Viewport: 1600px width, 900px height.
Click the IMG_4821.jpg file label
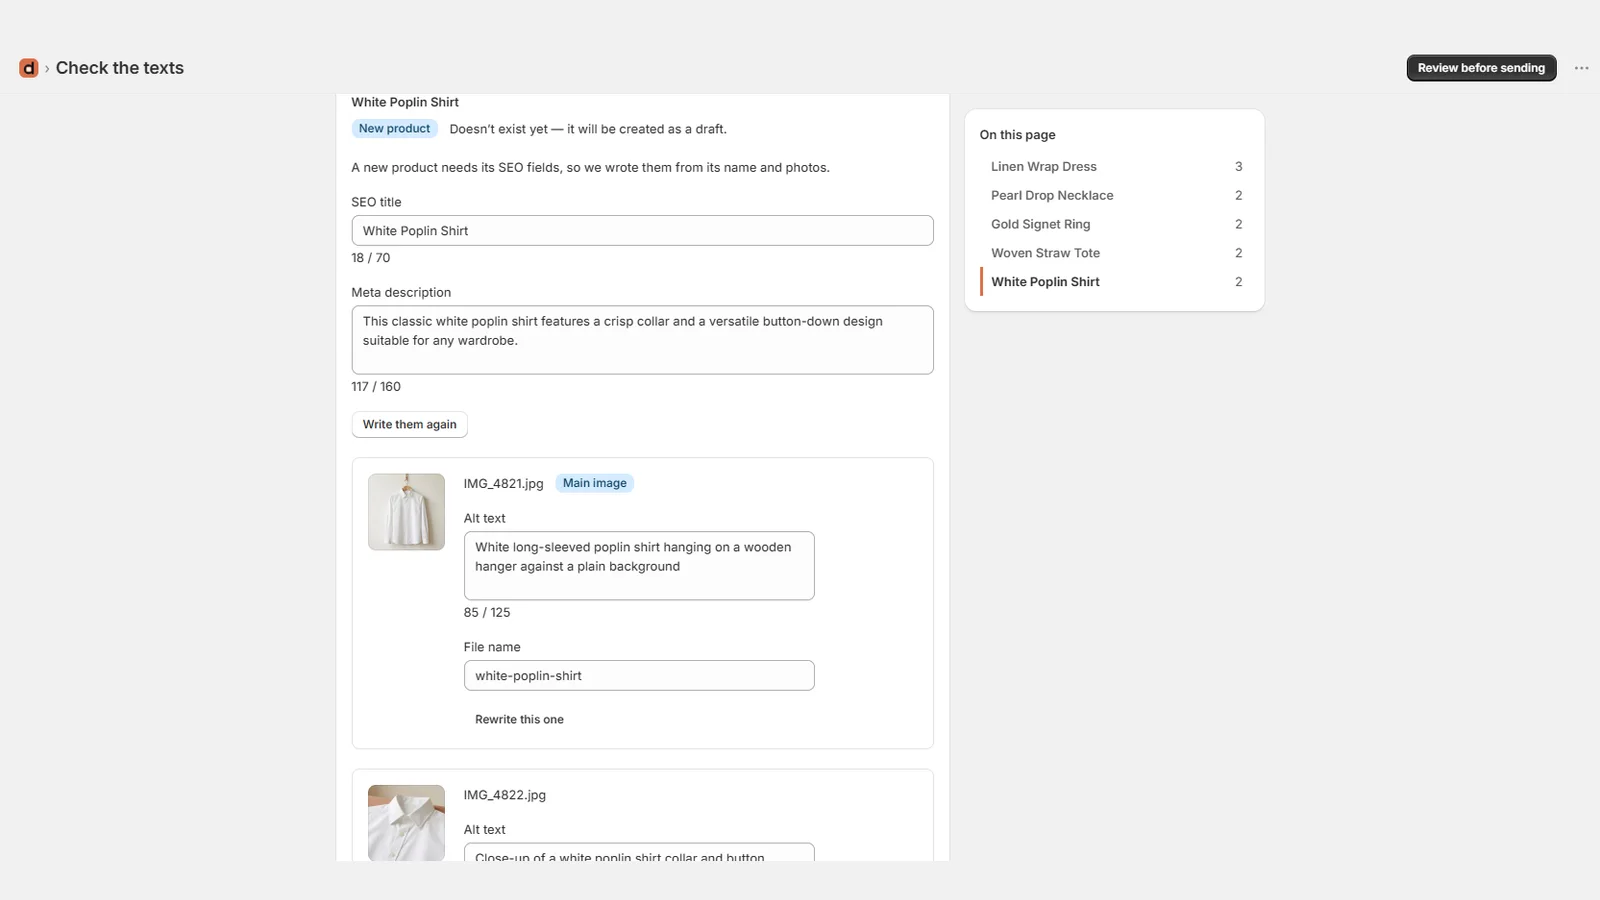pyautogui.click(x=503, y=484)
